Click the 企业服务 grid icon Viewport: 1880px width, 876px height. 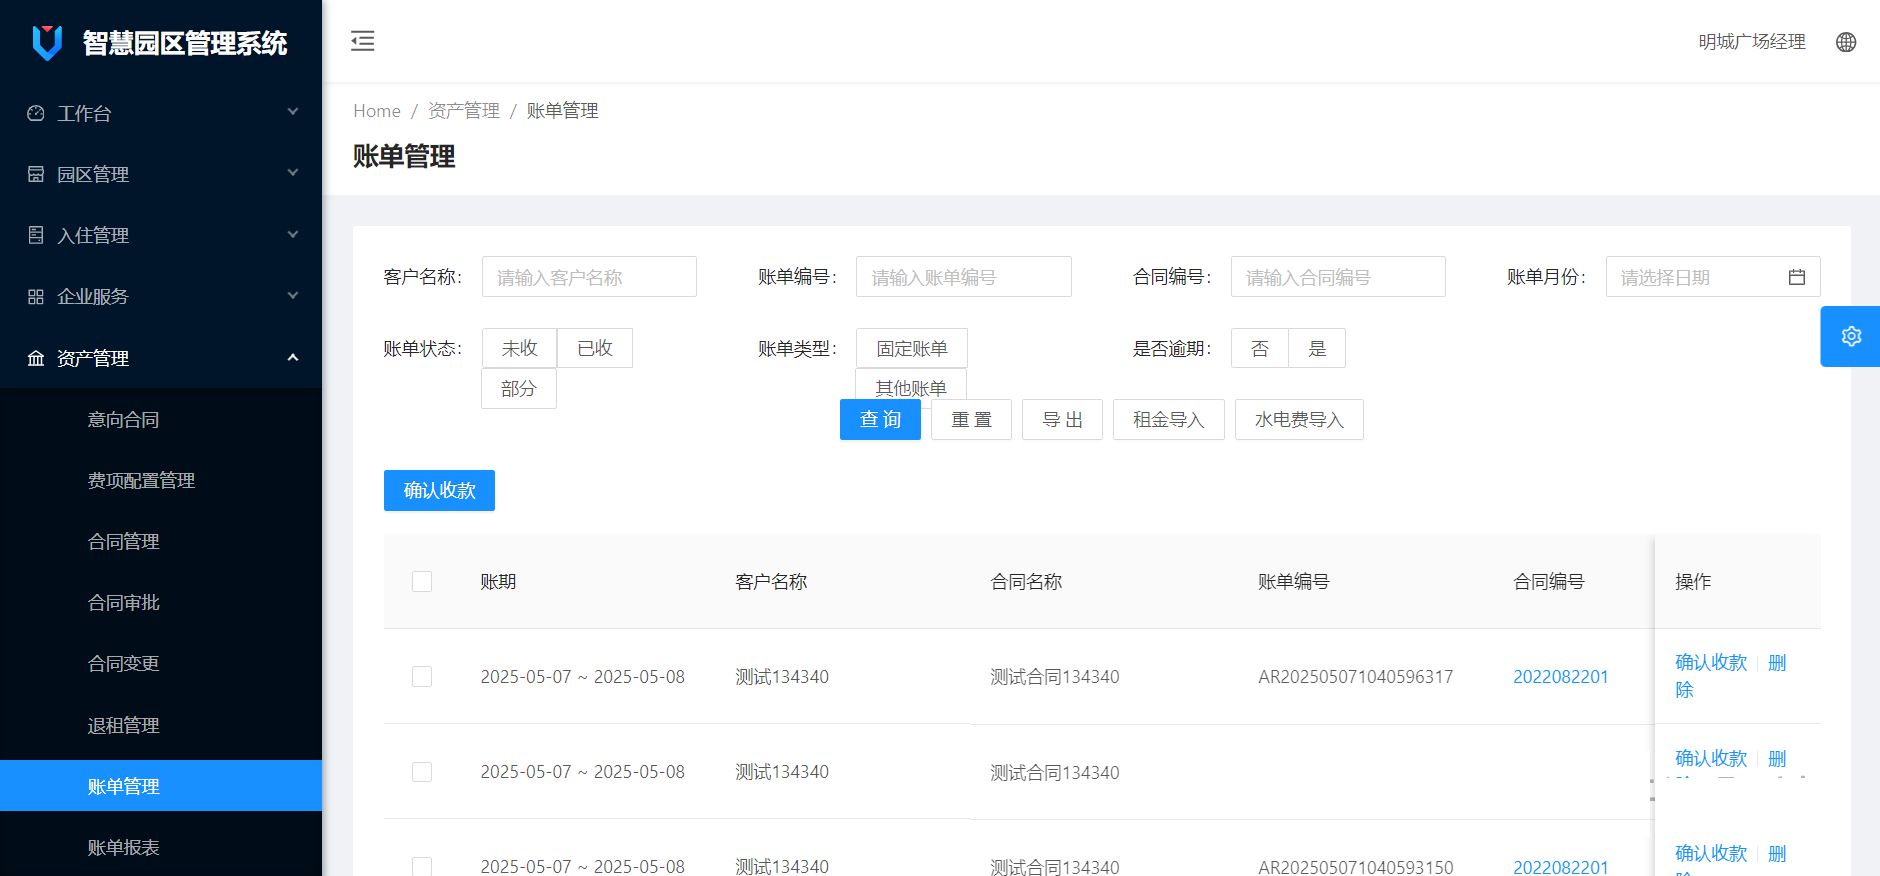click(x=36, y=296)
